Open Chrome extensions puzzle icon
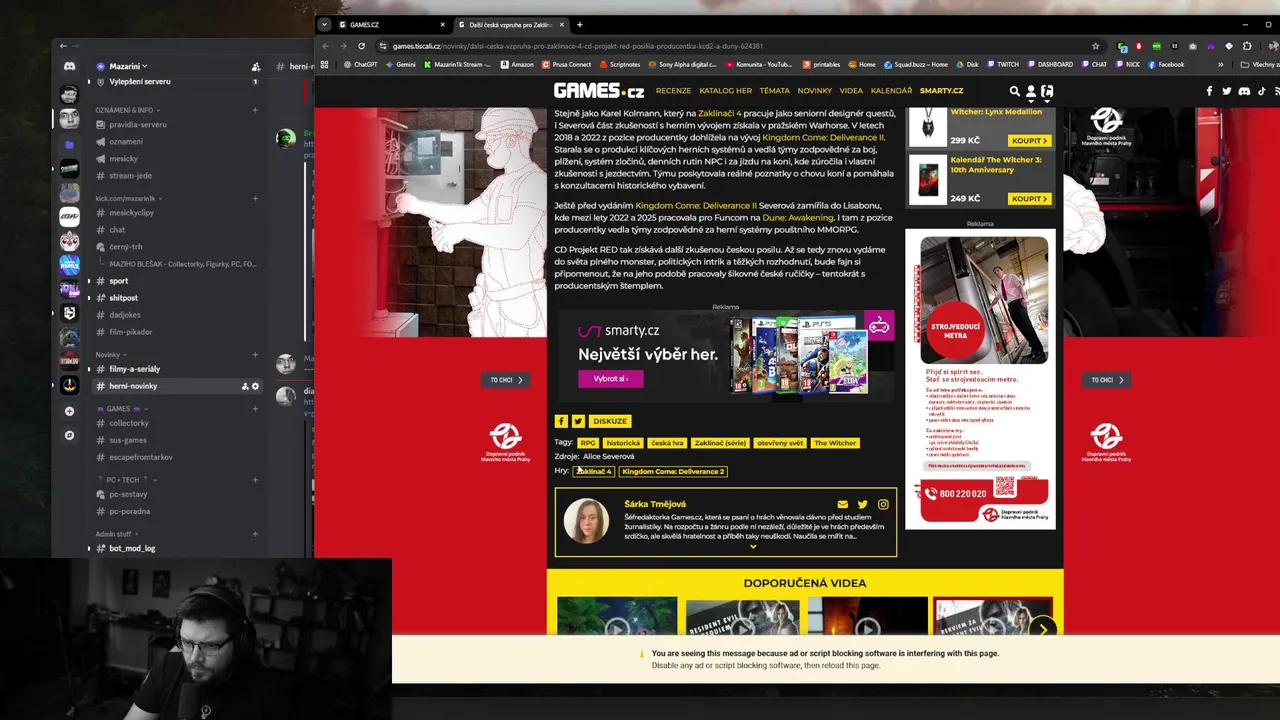The width and height of the screenshot is (1280, 720). [x=1247, y=46]
